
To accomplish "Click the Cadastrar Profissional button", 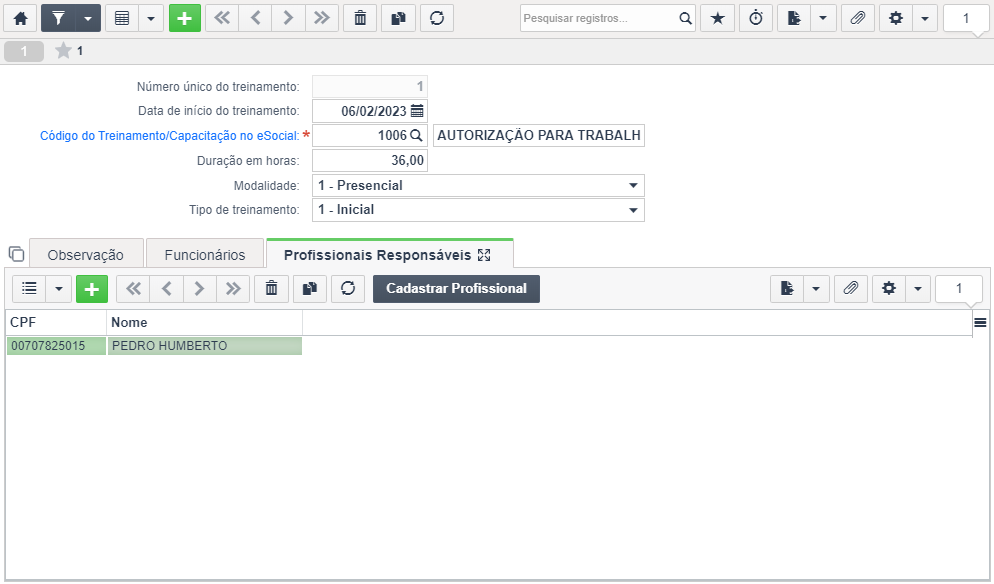I will 456,289.
